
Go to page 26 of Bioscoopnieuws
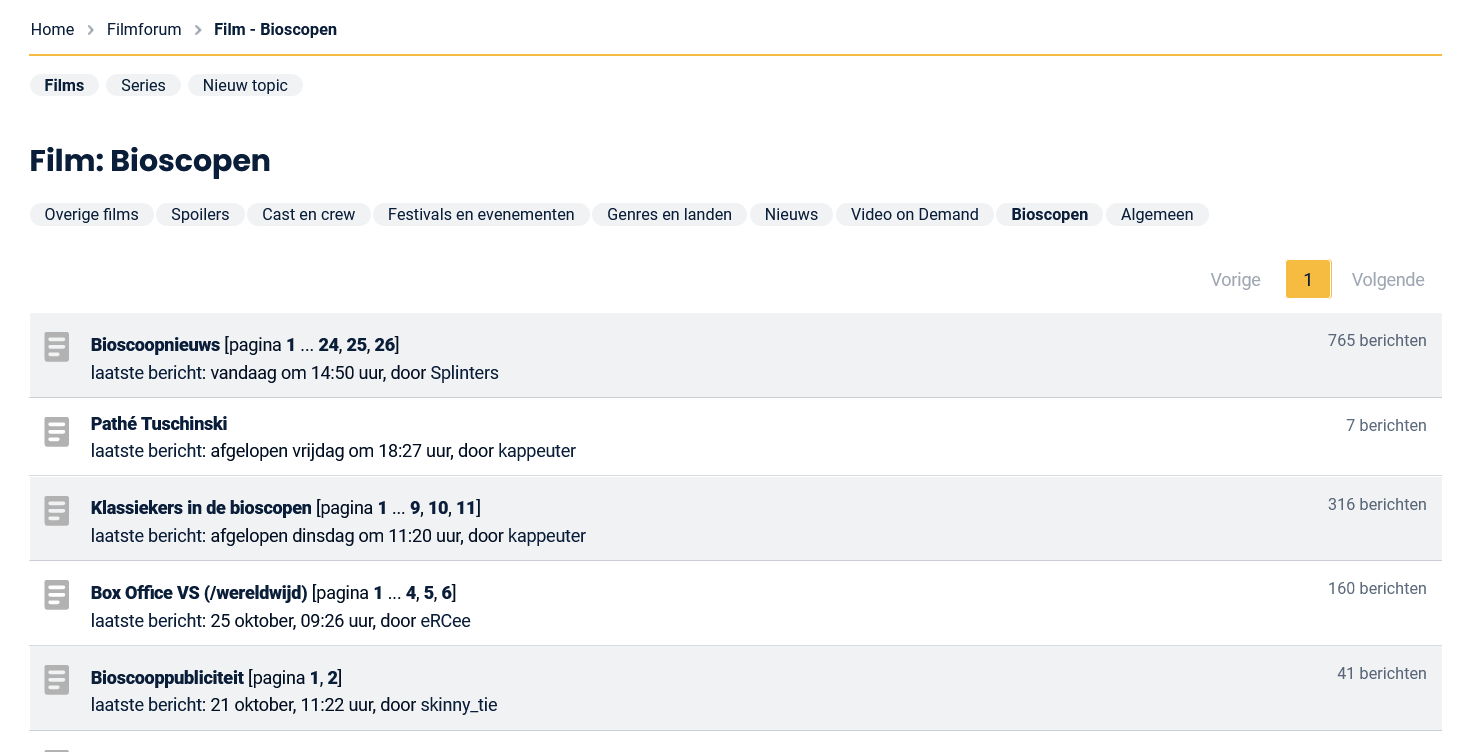(384, 345)
